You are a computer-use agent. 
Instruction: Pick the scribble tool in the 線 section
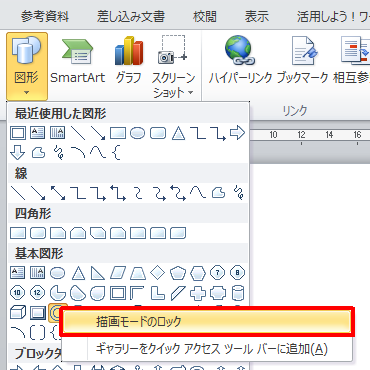238,193
